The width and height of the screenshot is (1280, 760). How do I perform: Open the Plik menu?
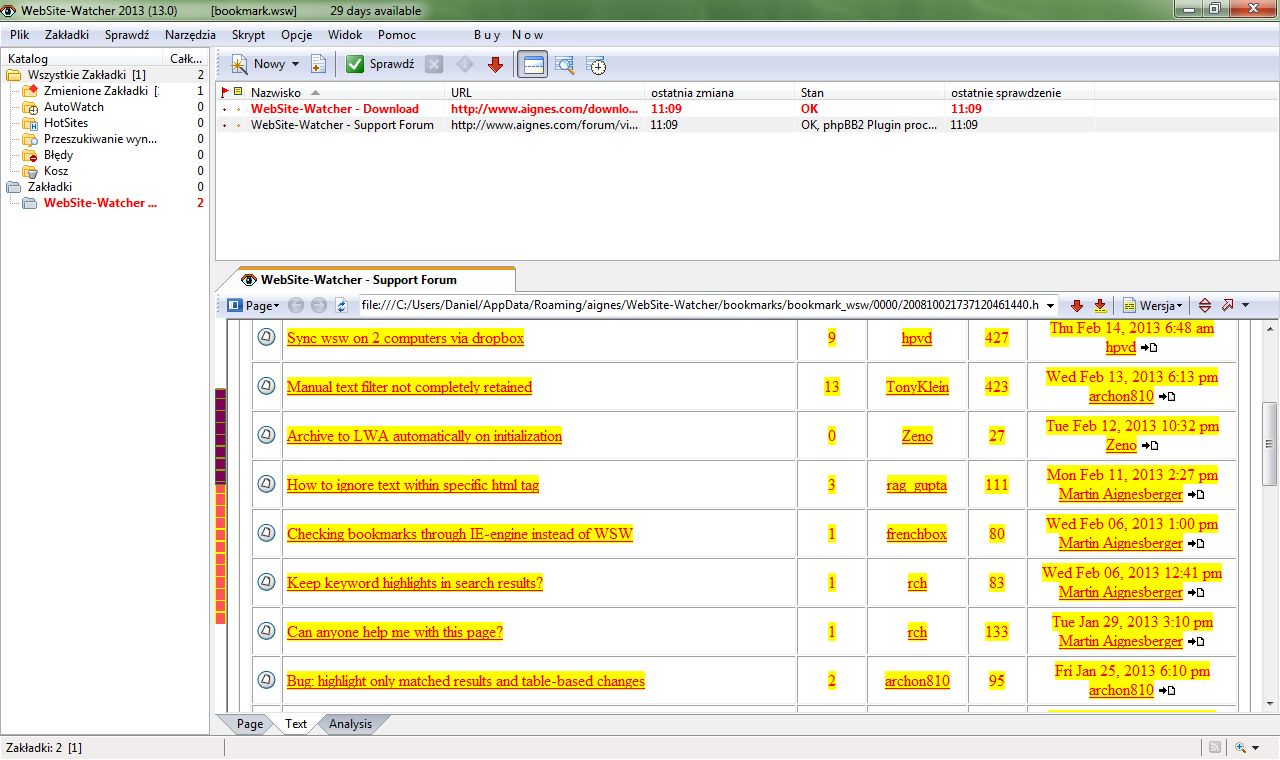point(20,35)
